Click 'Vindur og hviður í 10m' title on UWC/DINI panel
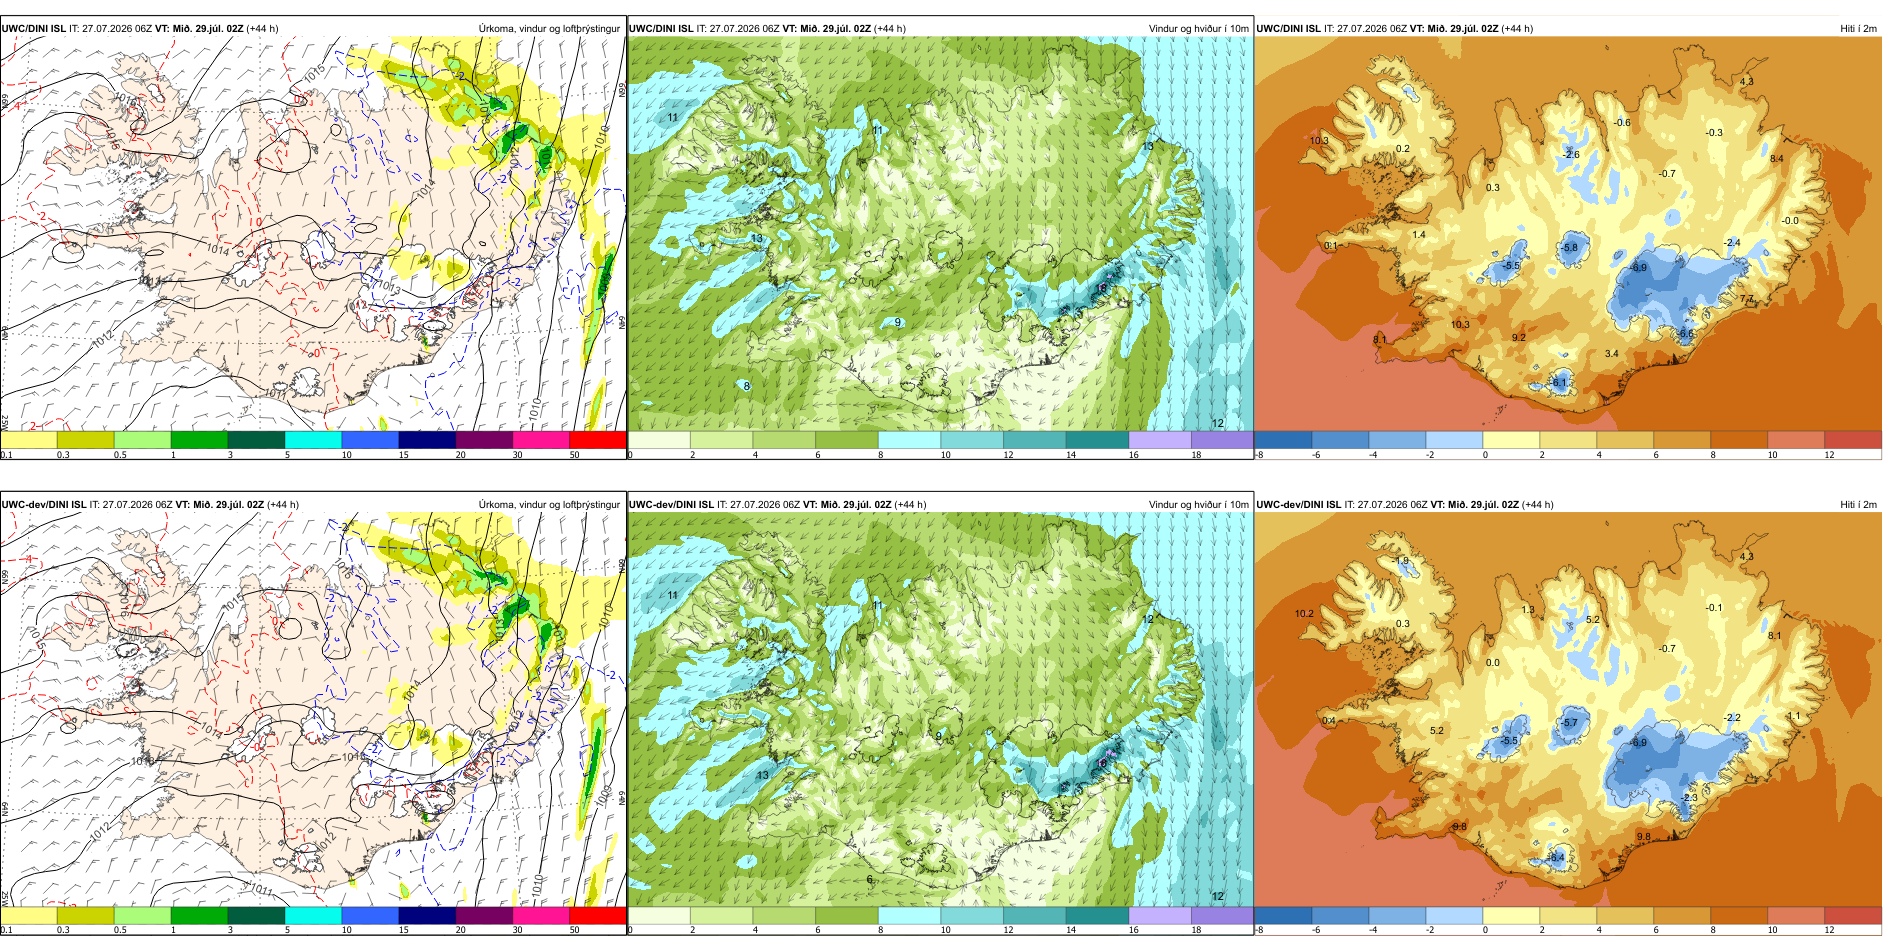The width and height of the screenshot is (1900, 950). point(1199,29)
